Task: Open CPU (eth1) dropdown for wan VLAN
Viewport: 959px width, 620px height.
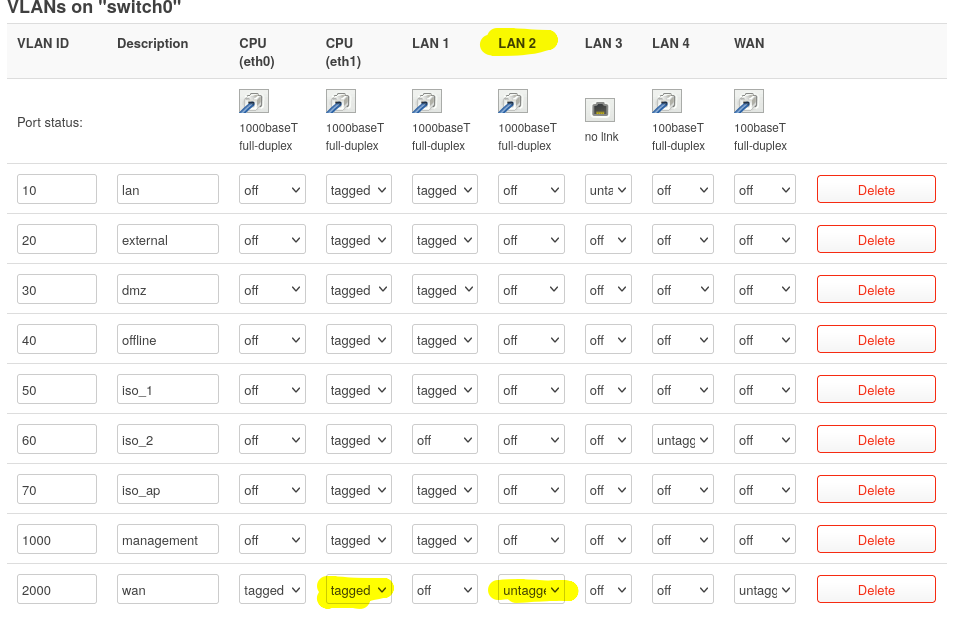Action: 358,590
